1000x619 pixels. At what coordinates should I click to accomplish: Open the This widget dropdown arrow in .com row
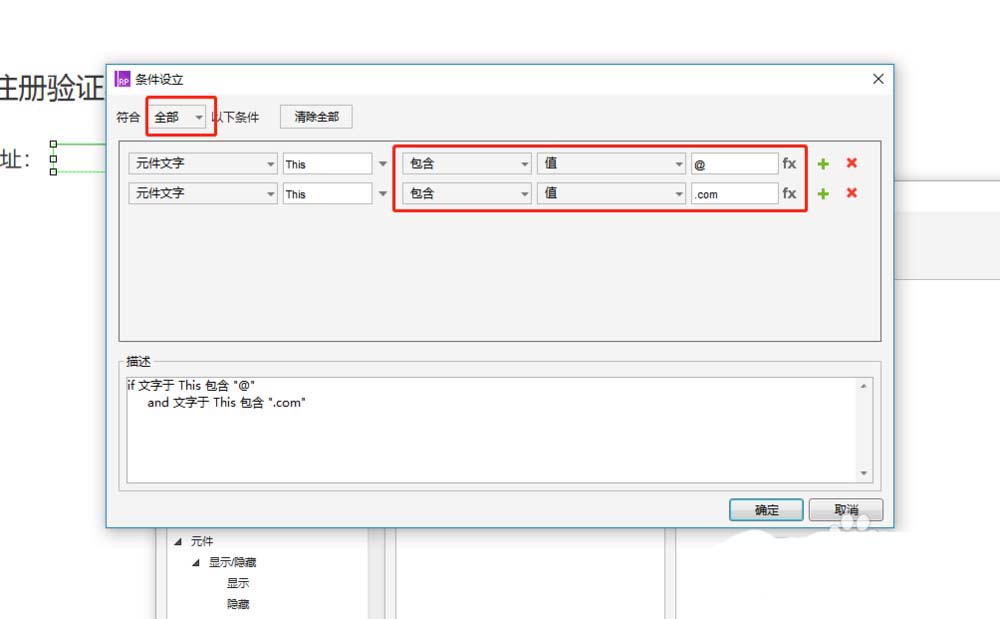(x=383, y=194)
